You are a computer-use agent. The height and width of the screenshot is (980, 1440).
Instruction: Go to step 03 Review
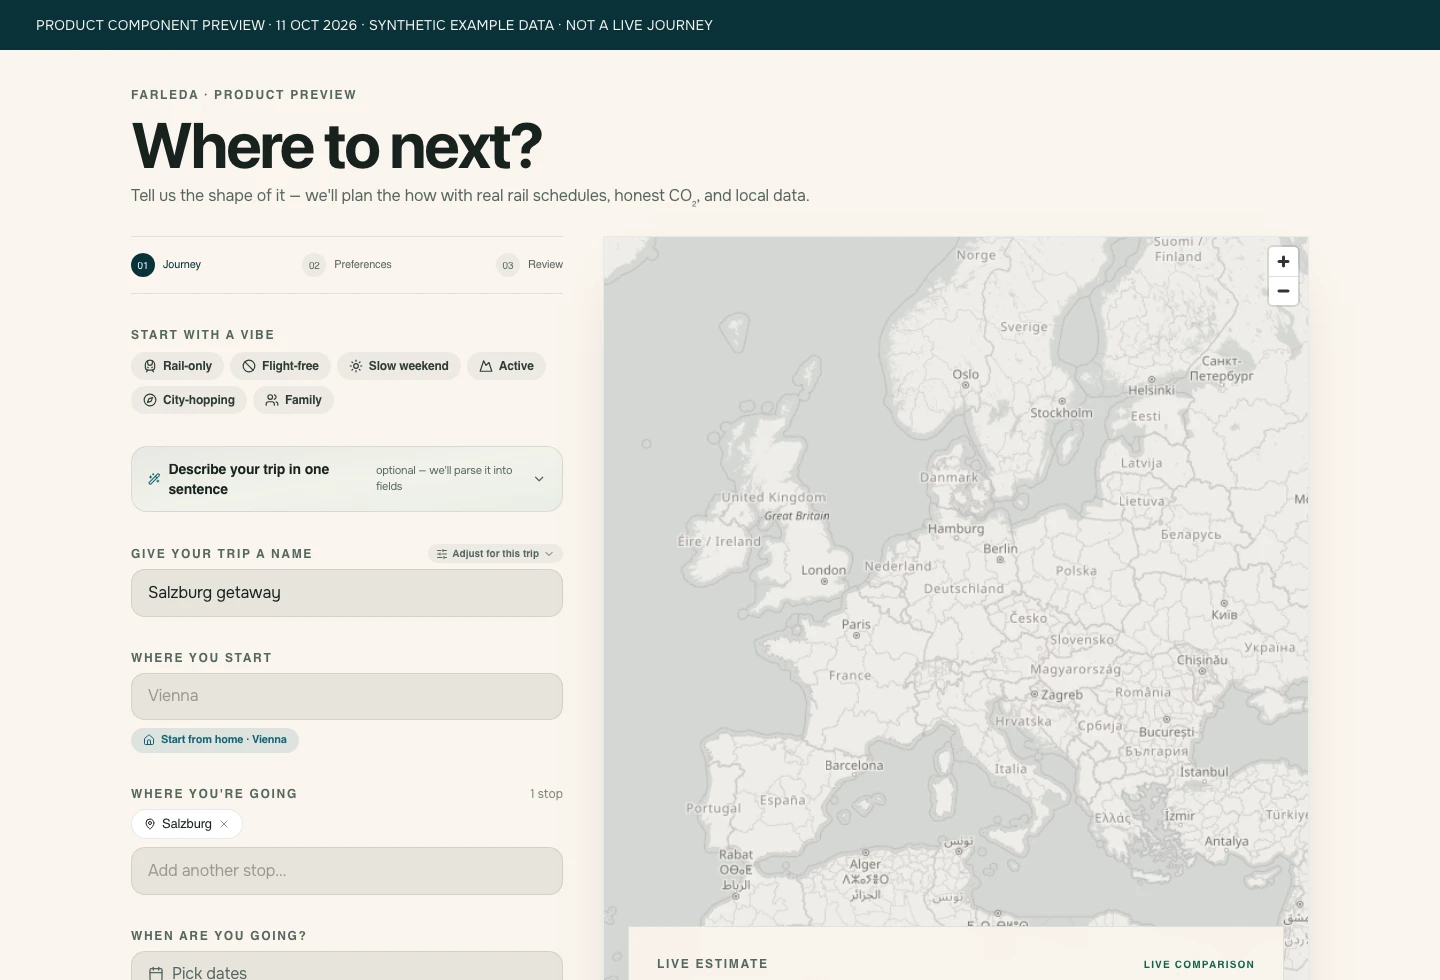point(530,265)
